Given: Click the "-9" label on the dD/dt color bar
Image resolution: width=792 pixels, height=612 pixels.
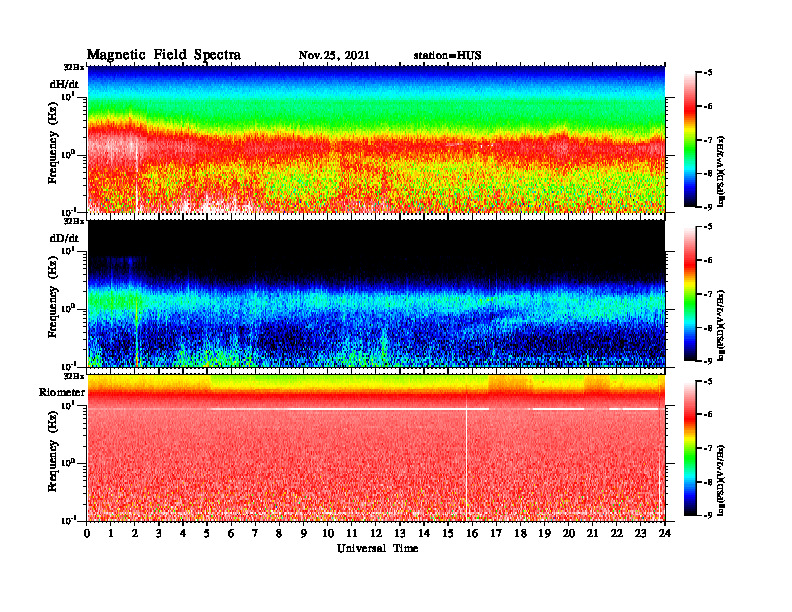Looking at the screenshot, I should tap(707, 361).
